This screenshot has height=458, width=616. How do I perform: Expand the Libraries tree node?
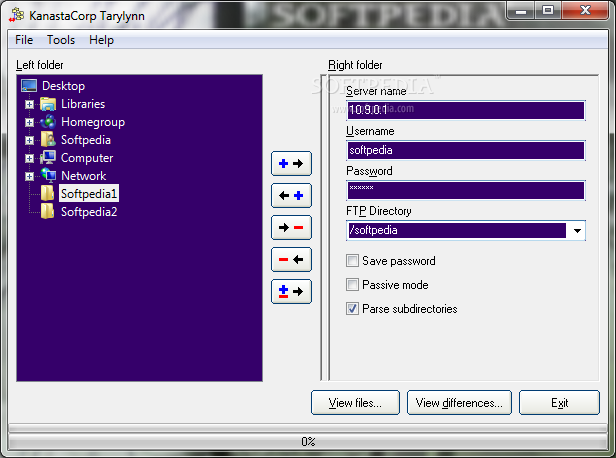pos(29,104)
